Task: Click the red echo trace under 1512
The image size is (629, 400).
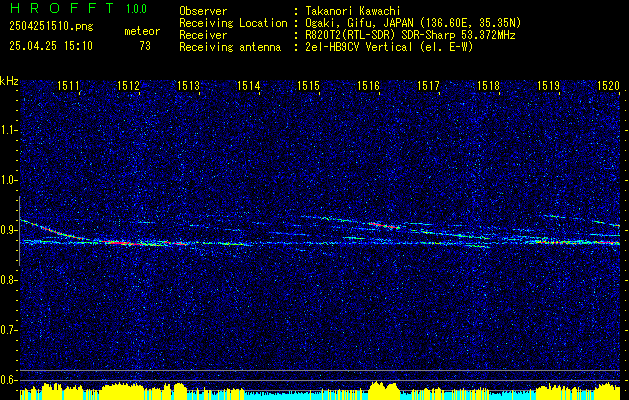Action: click(124, 243)
